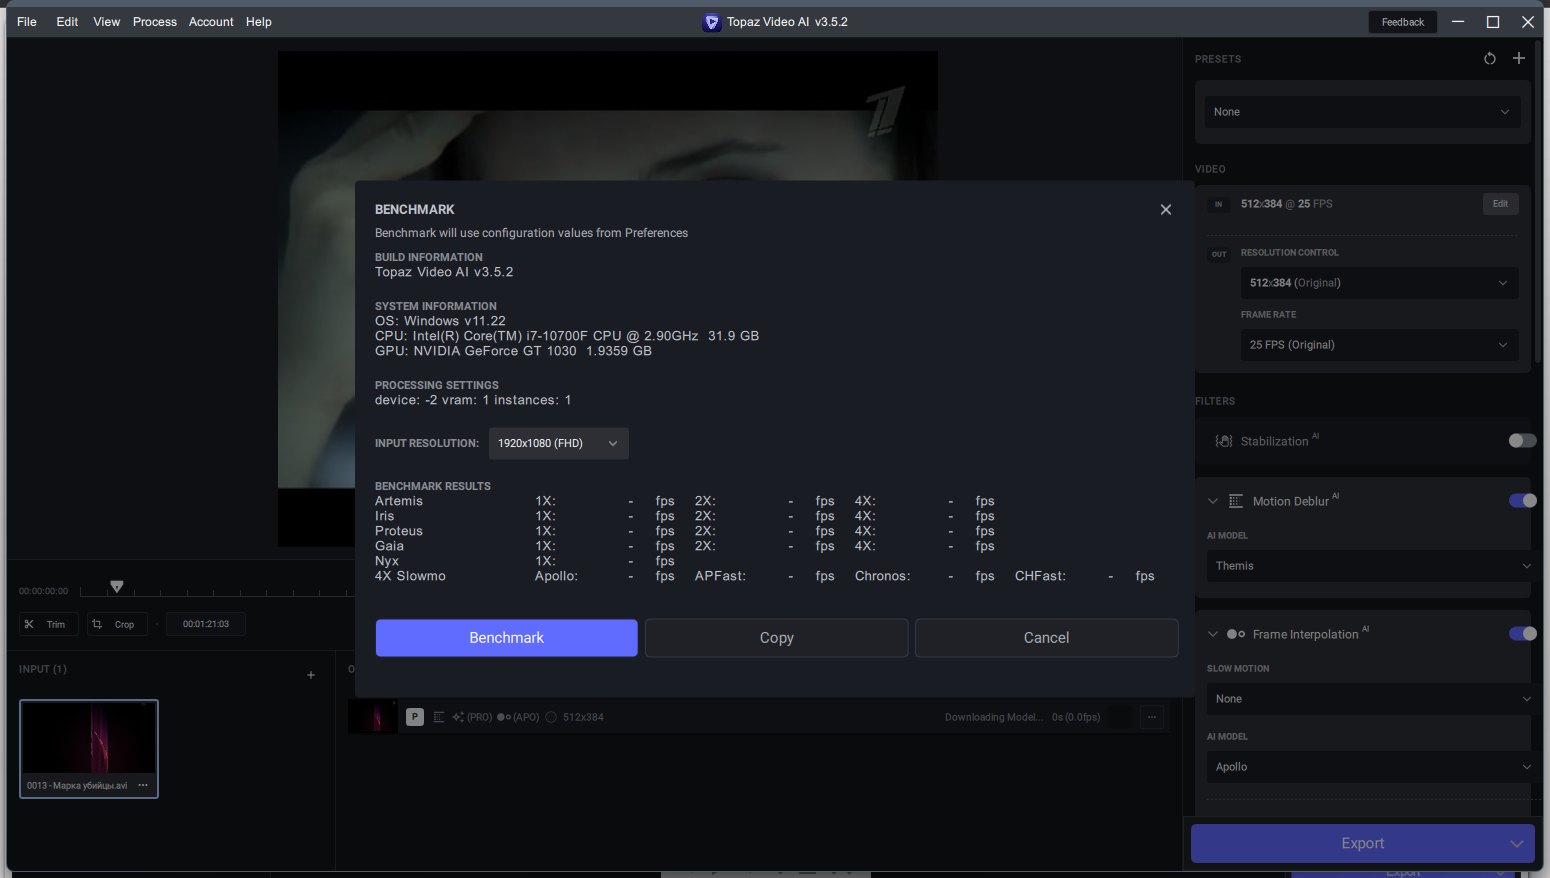Click the timecode field 00:01:21:03
The height and width of the screenshot is (878, 1550).
(205, 624)
